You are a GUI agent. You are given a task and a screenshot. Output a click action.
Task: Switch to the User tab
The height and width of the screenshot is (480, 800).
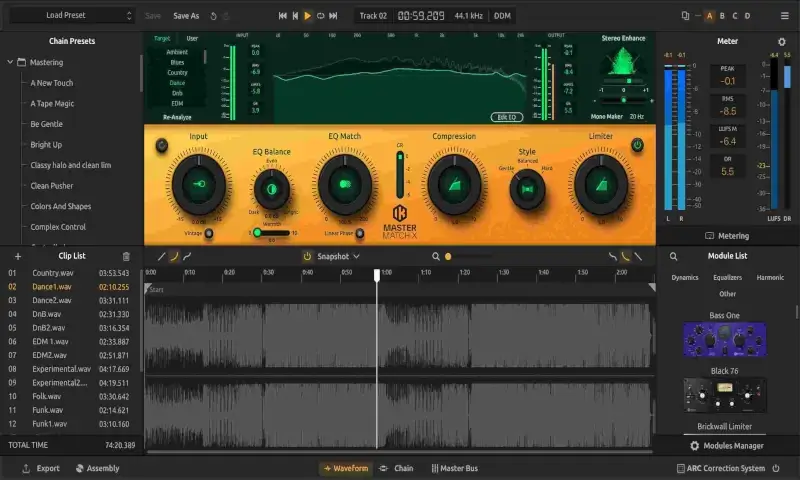[192, 38]
